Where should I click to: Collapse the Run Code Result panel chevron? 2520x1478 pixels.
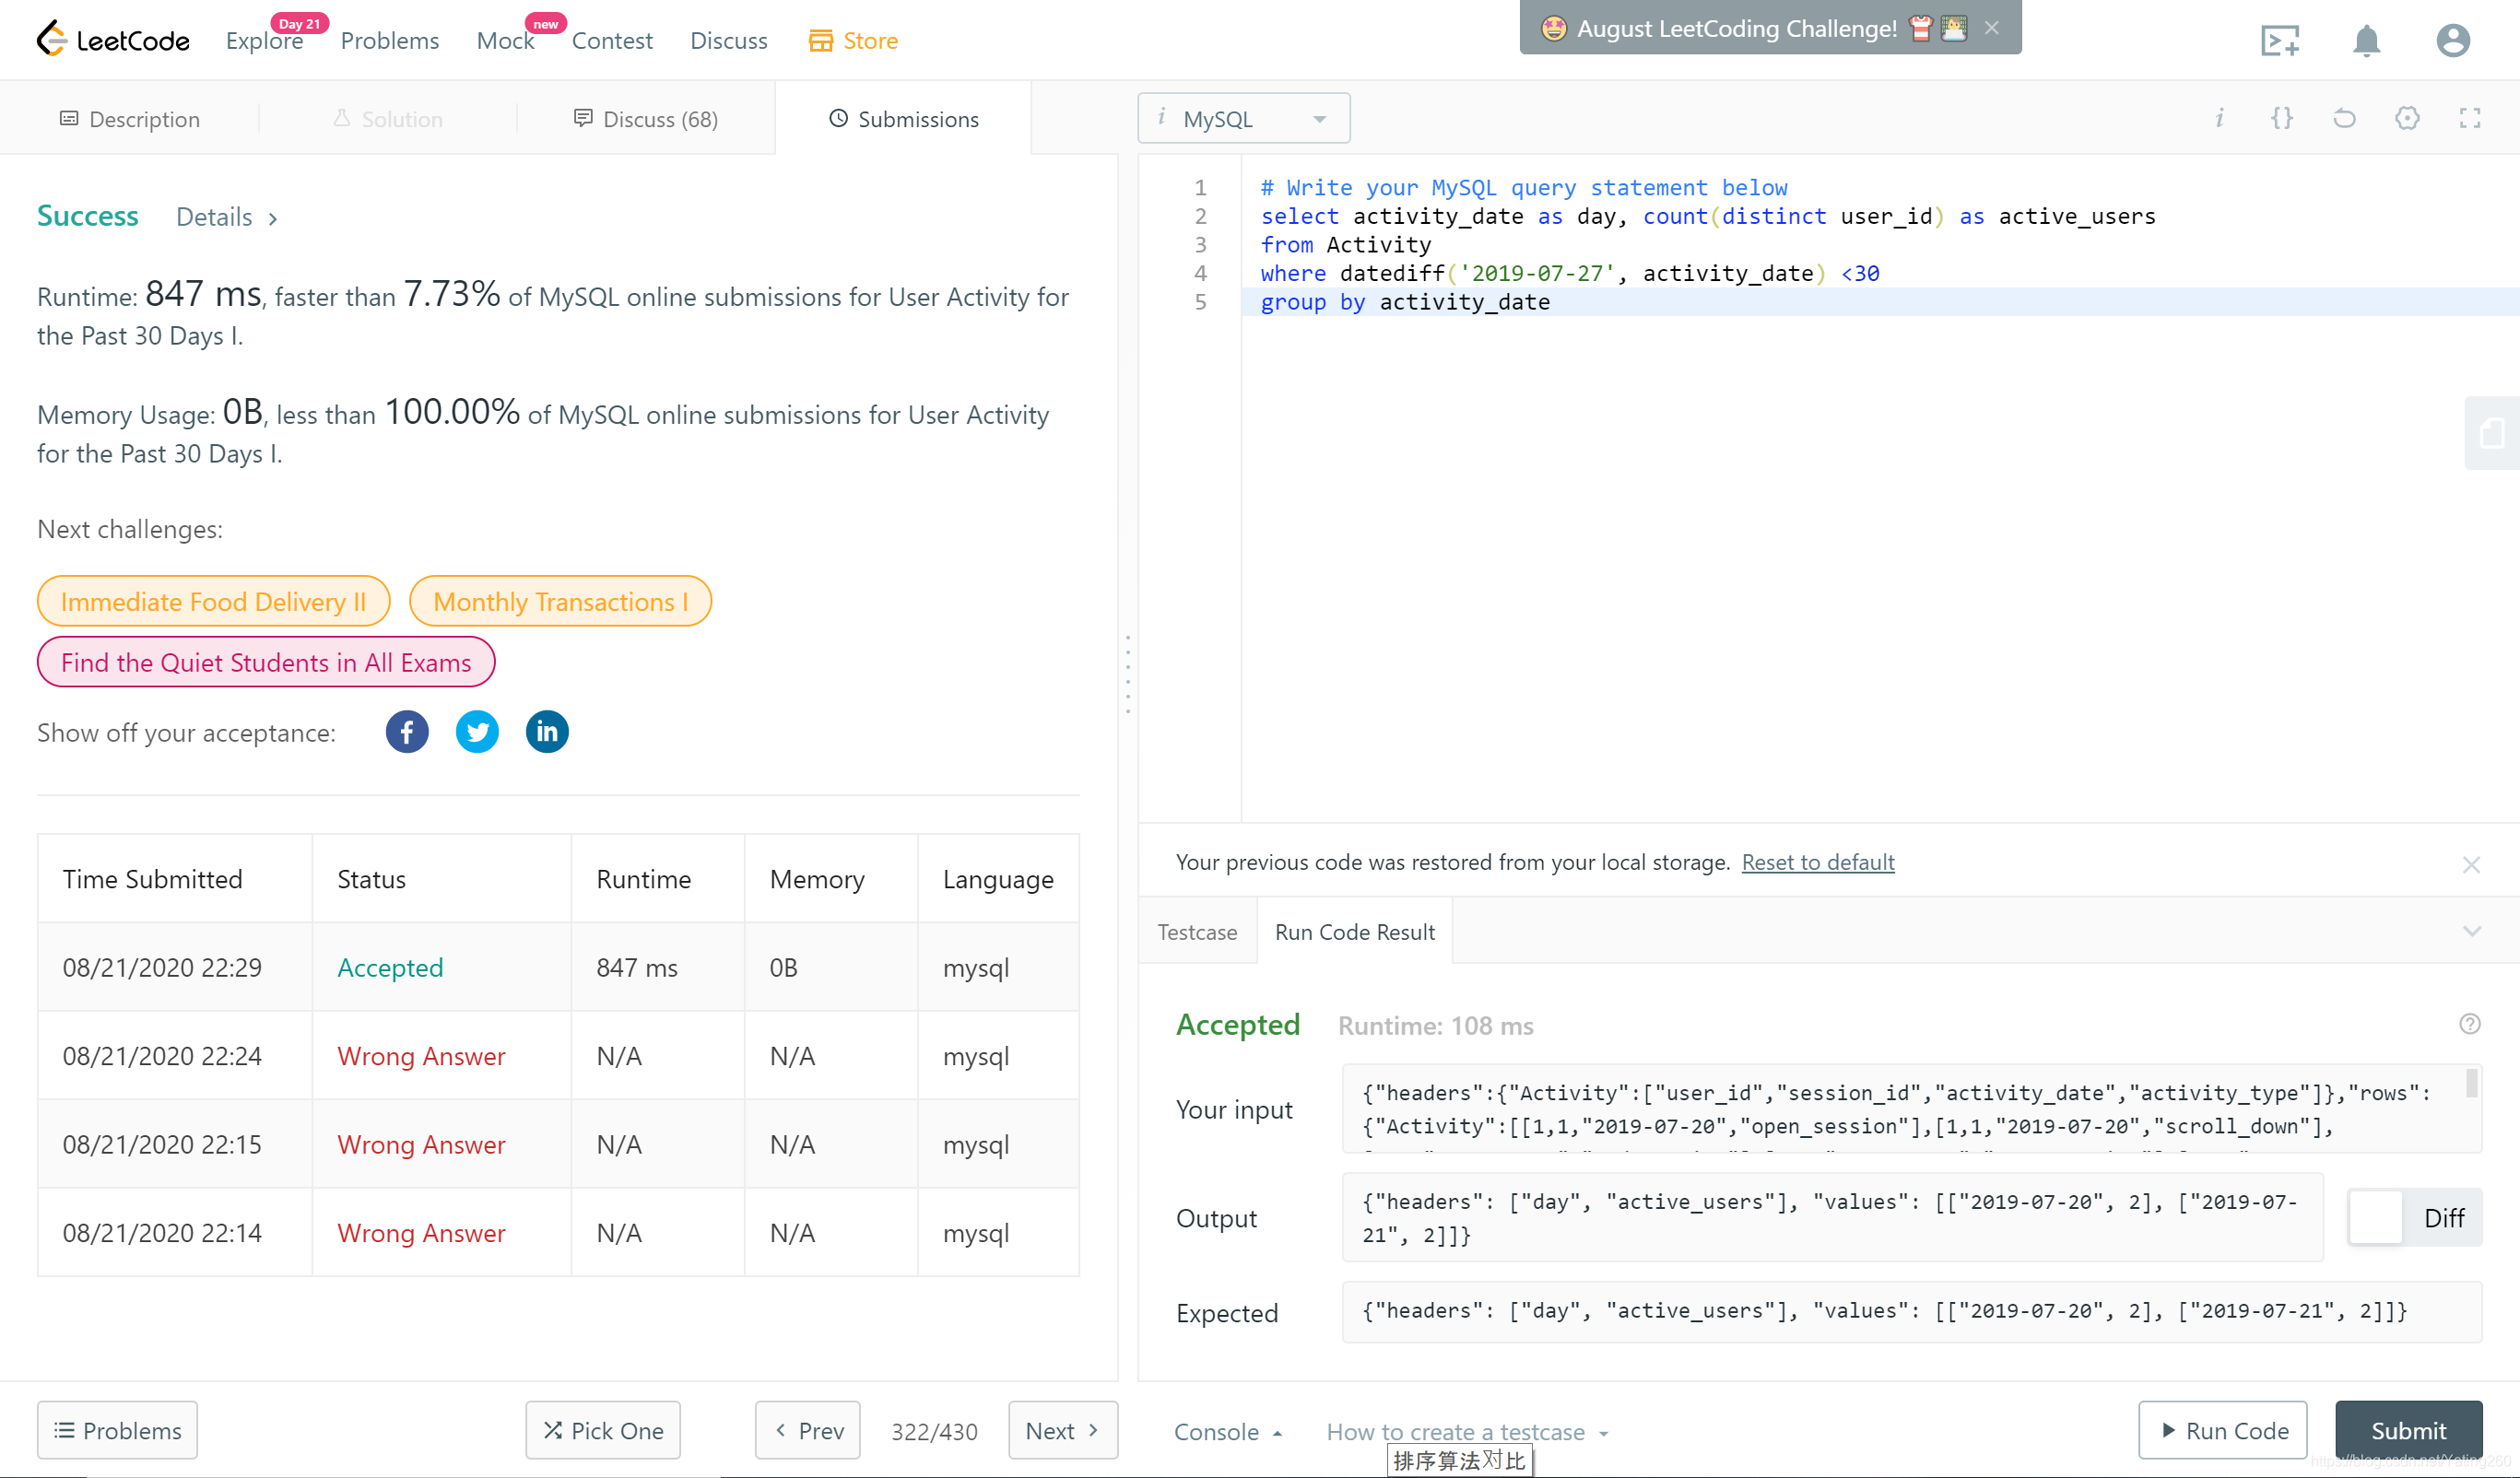click(x=2471, y=931)
